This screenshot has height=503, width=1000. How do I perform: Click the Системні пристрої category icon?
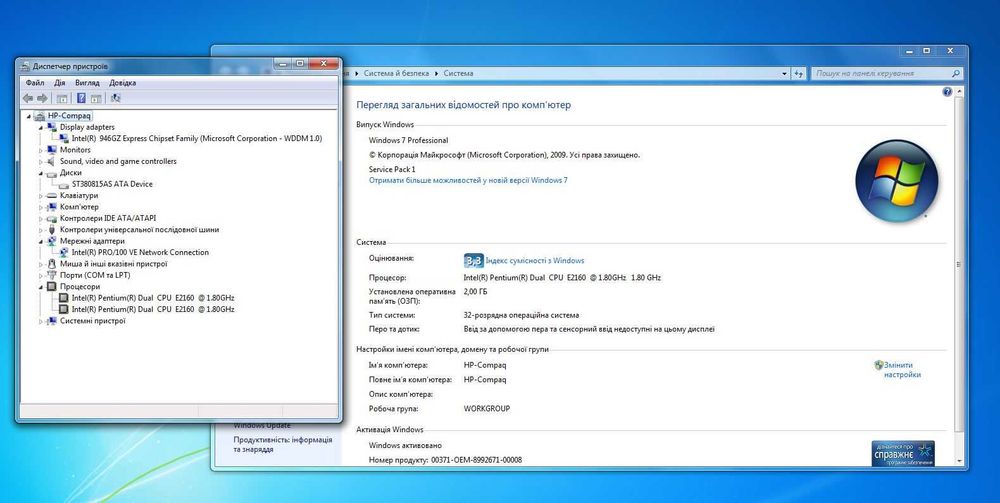pos(52,321)
